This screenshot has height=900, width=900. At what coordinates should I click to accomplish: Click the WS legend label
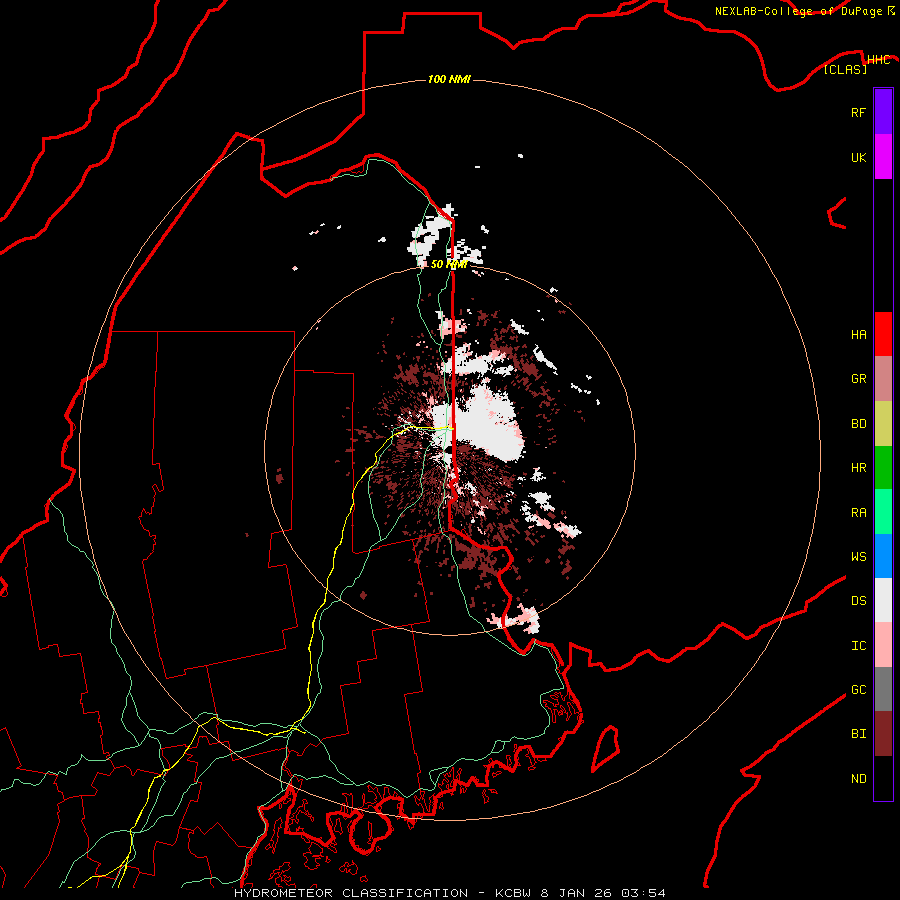point(858,556)
